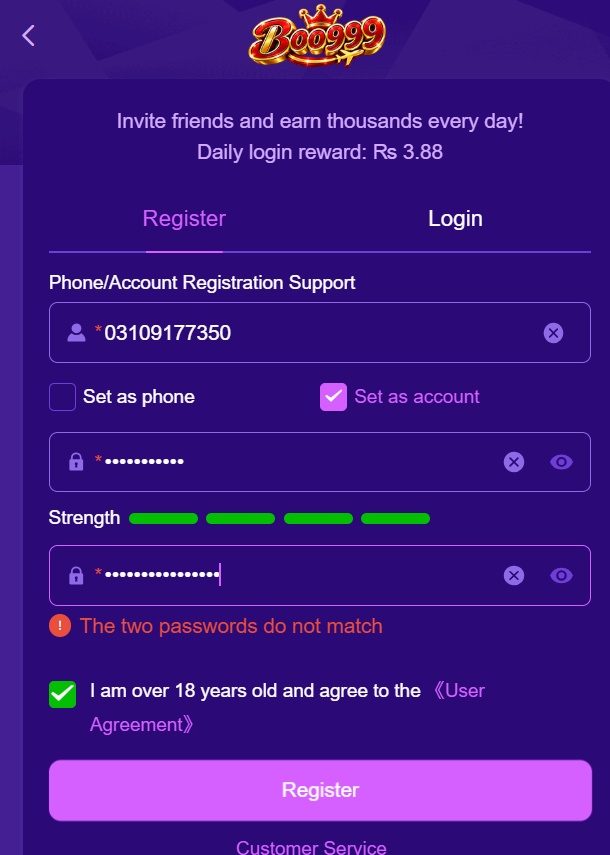This screenshot has height=855, width=610.
Task: Select the Register tab
Action: click(x=184, y=218)
